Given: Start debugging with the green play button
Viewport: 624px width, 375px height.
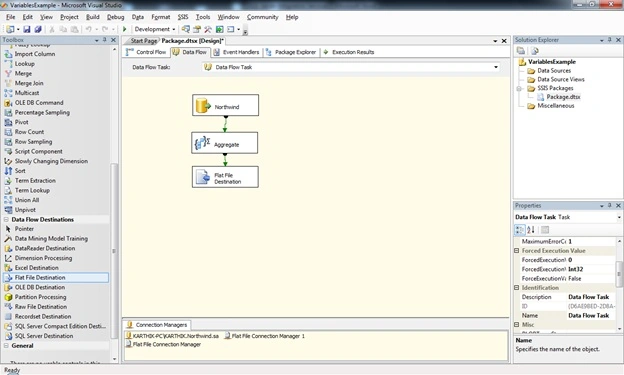Looking at the screenshot, I should tap(125, 29).
